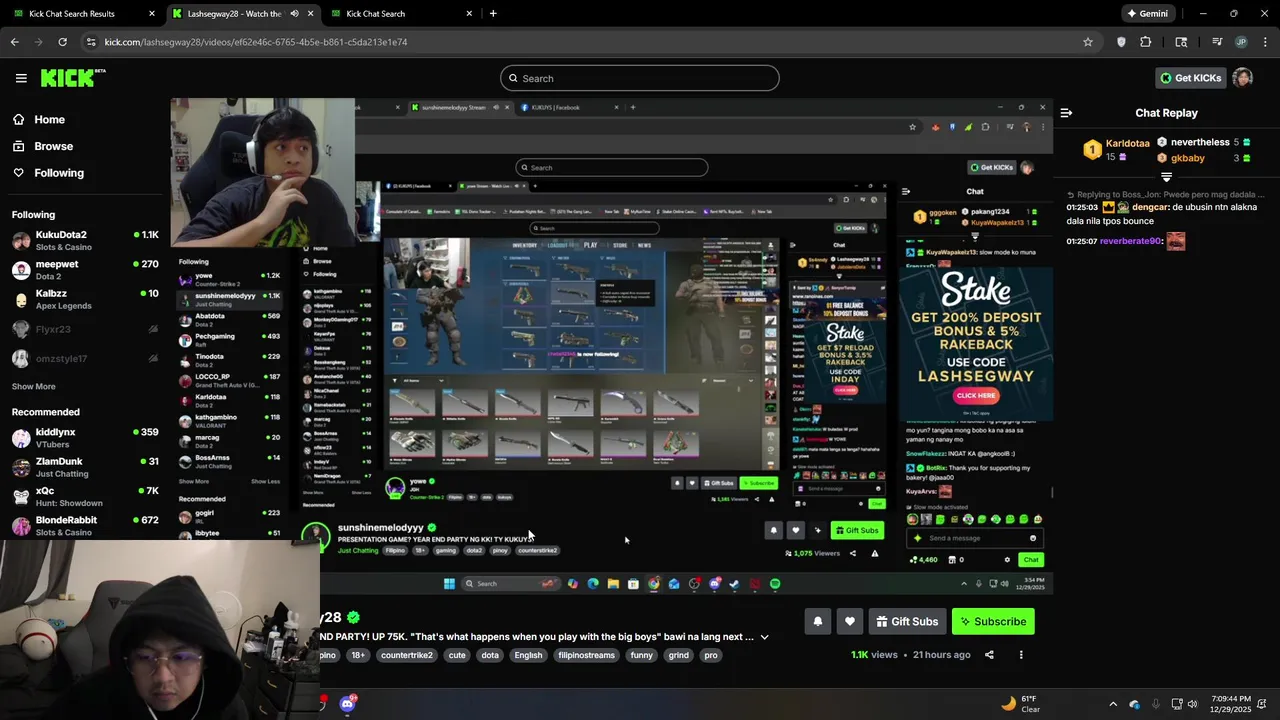The height and width of the screenshot is (720, 1280).
Task: Go back in browser history
Action: tap(14, 42)
